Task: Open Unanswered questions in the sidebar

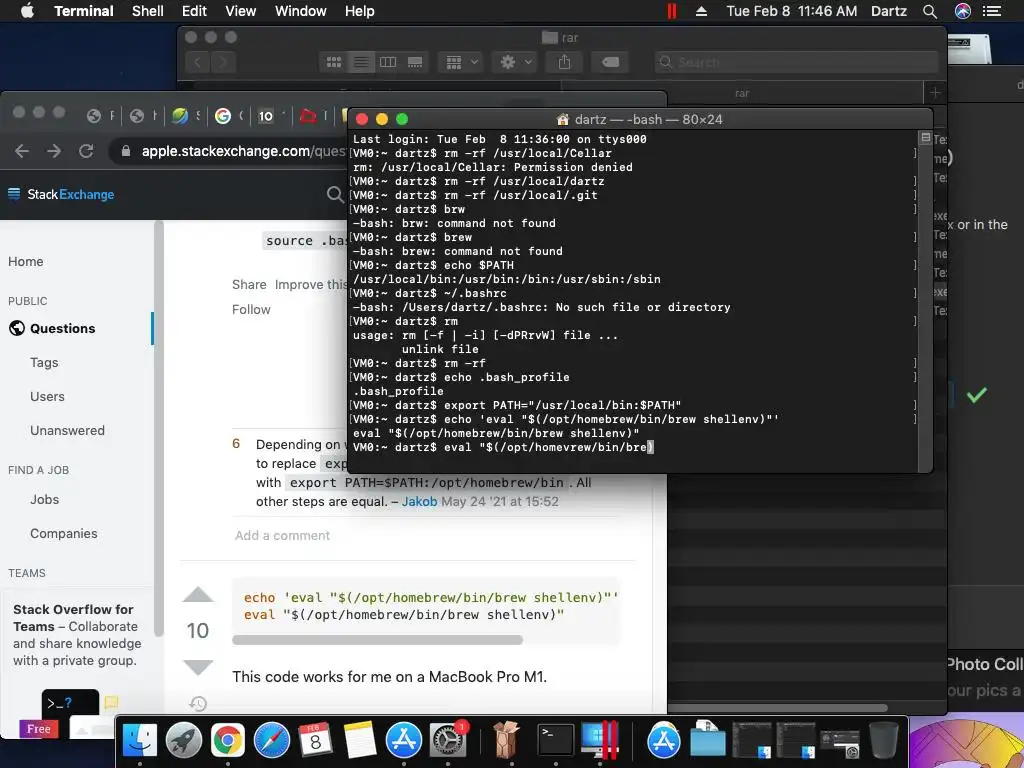Action: (67, 430)
